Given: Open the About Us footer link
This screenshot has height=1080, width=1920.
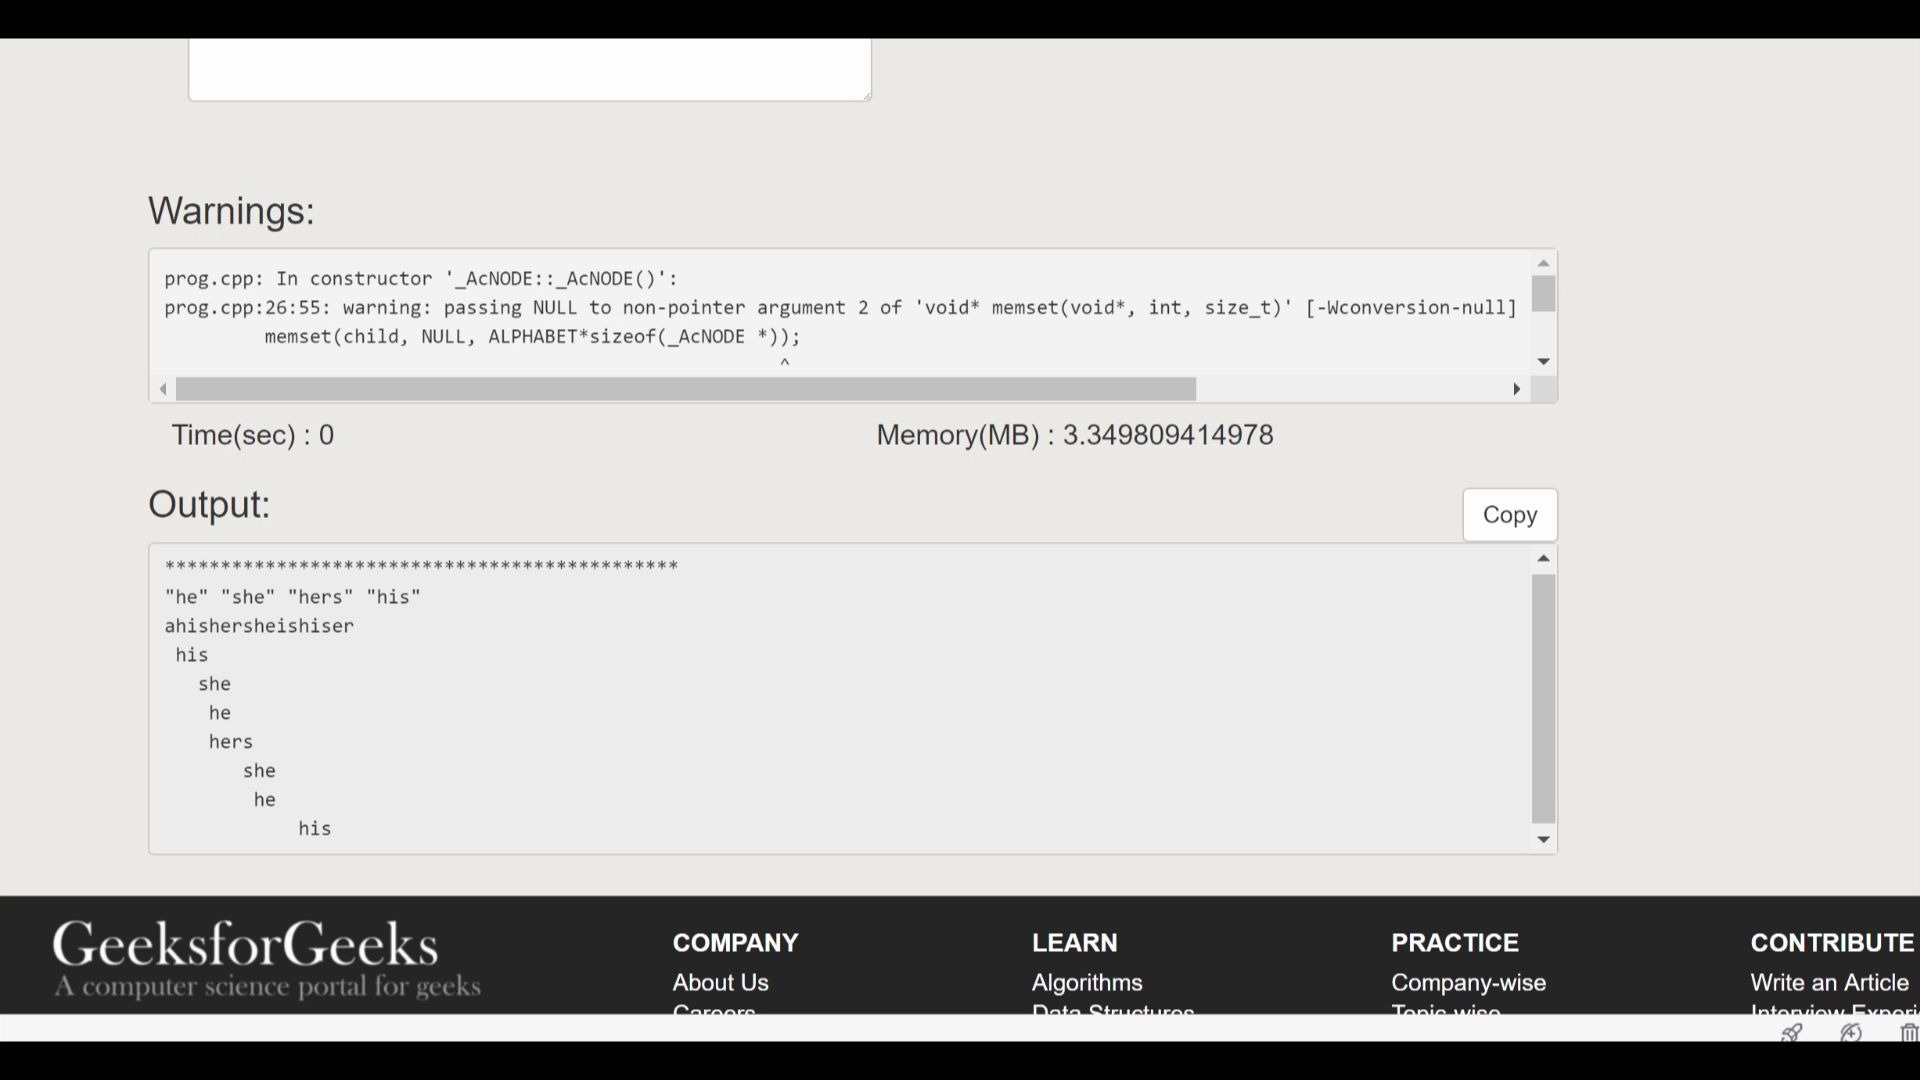Looking at the screenshot, I should click(720, 982).
